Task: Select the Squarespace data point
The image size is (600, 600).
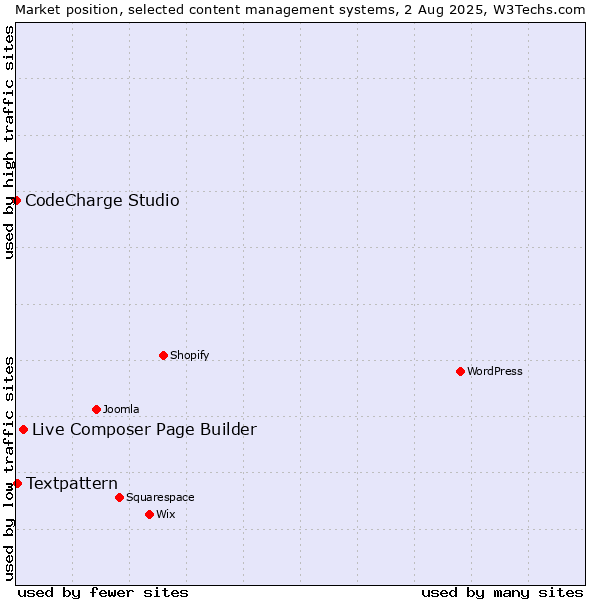Action: click(119, 497)
